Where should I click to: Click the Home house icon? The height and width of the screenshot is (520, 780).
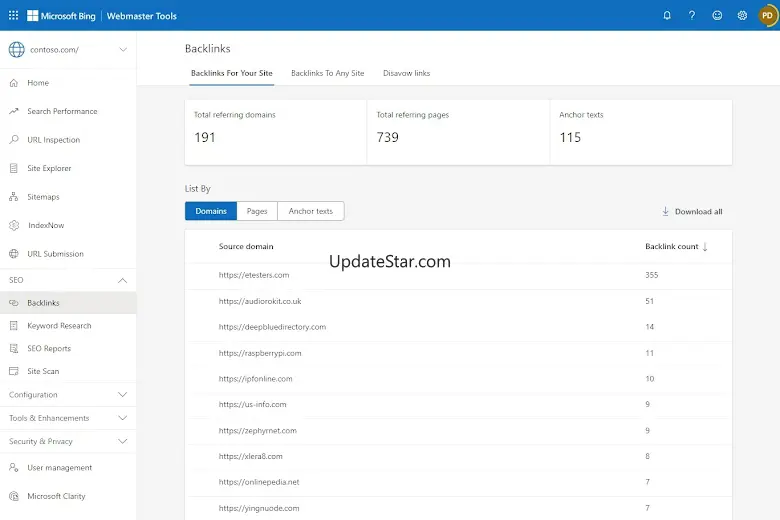(14, 83)
